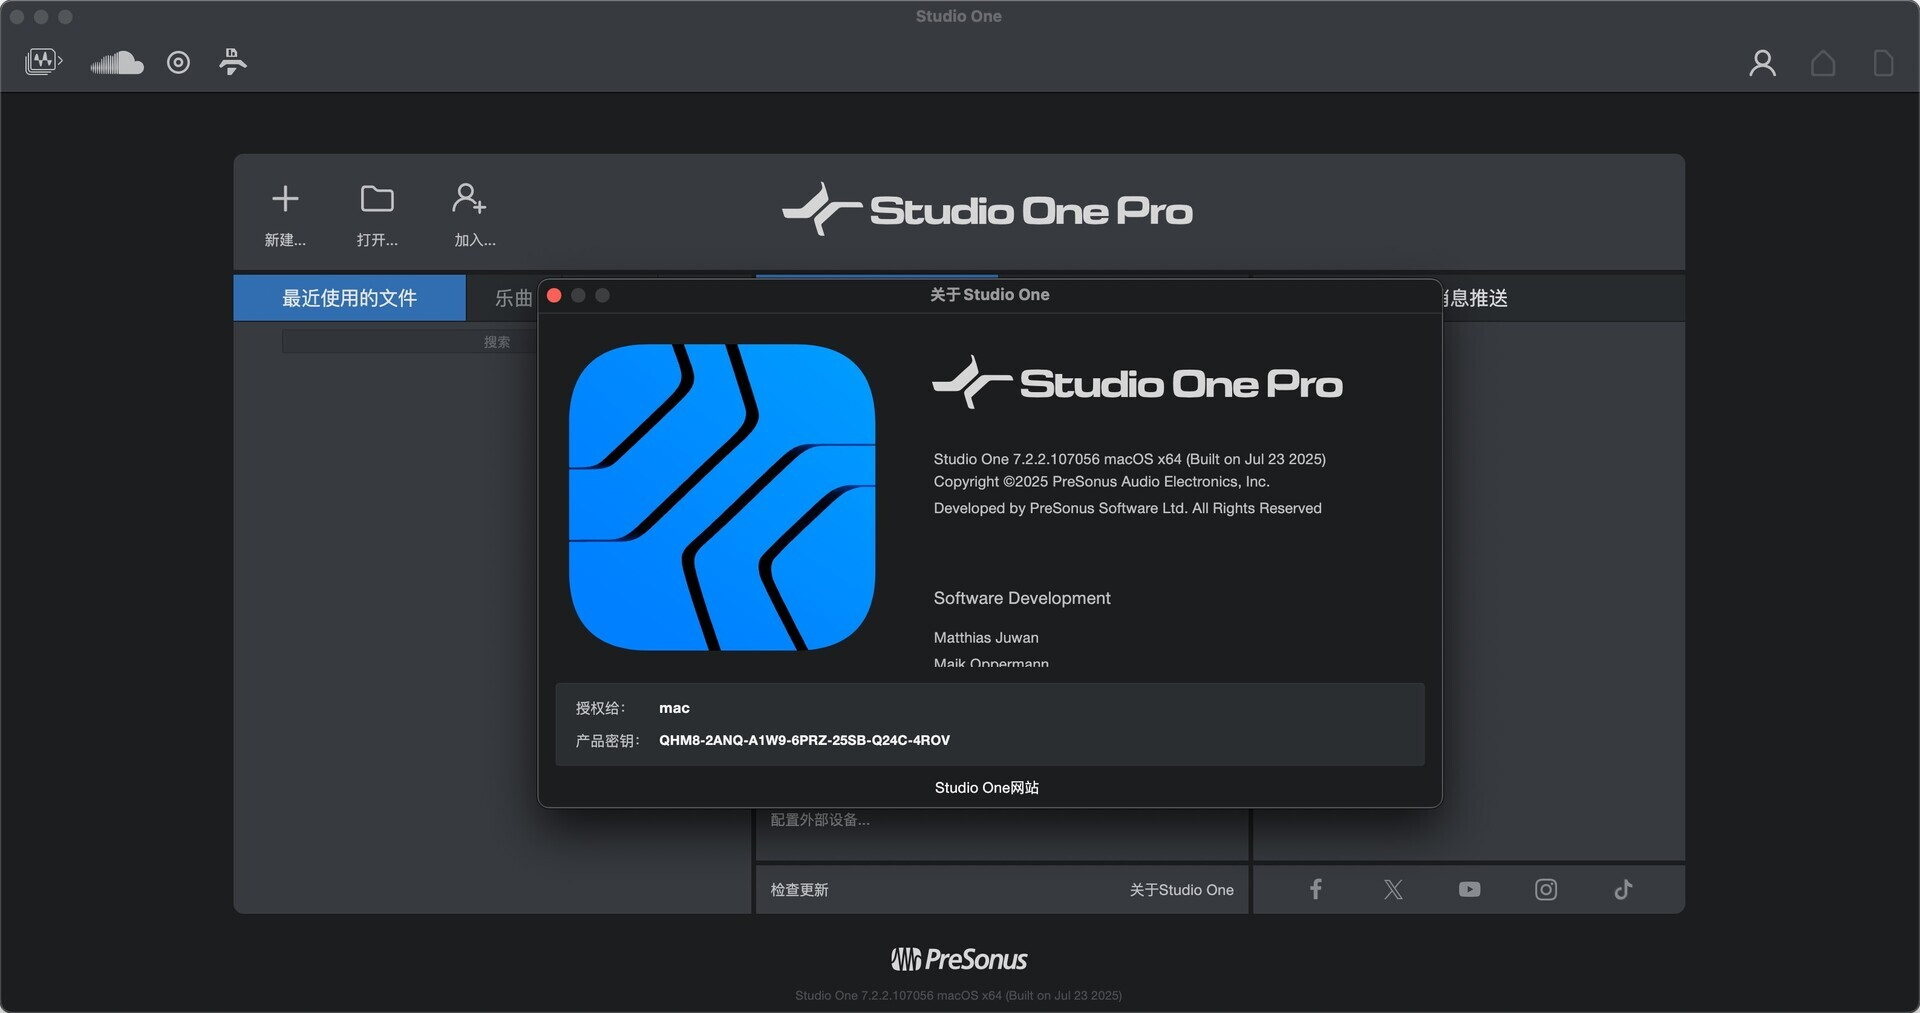Open the TikTok icon
Screen dimensions: 1920x1013
coord(1623,889)
